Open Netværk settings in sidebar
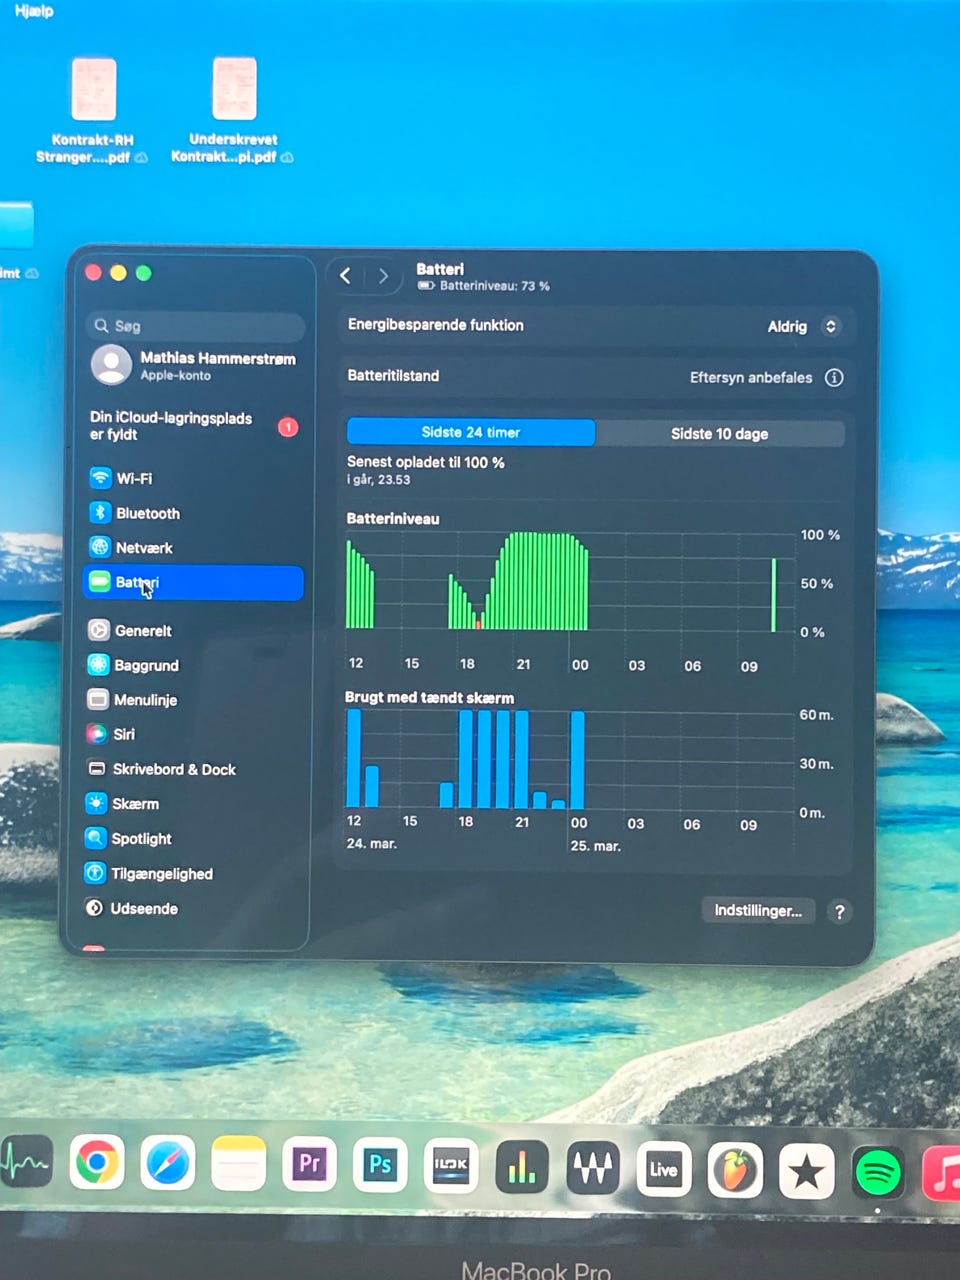This screenshot has width=960, height=1280. click(x=195, y=547)
